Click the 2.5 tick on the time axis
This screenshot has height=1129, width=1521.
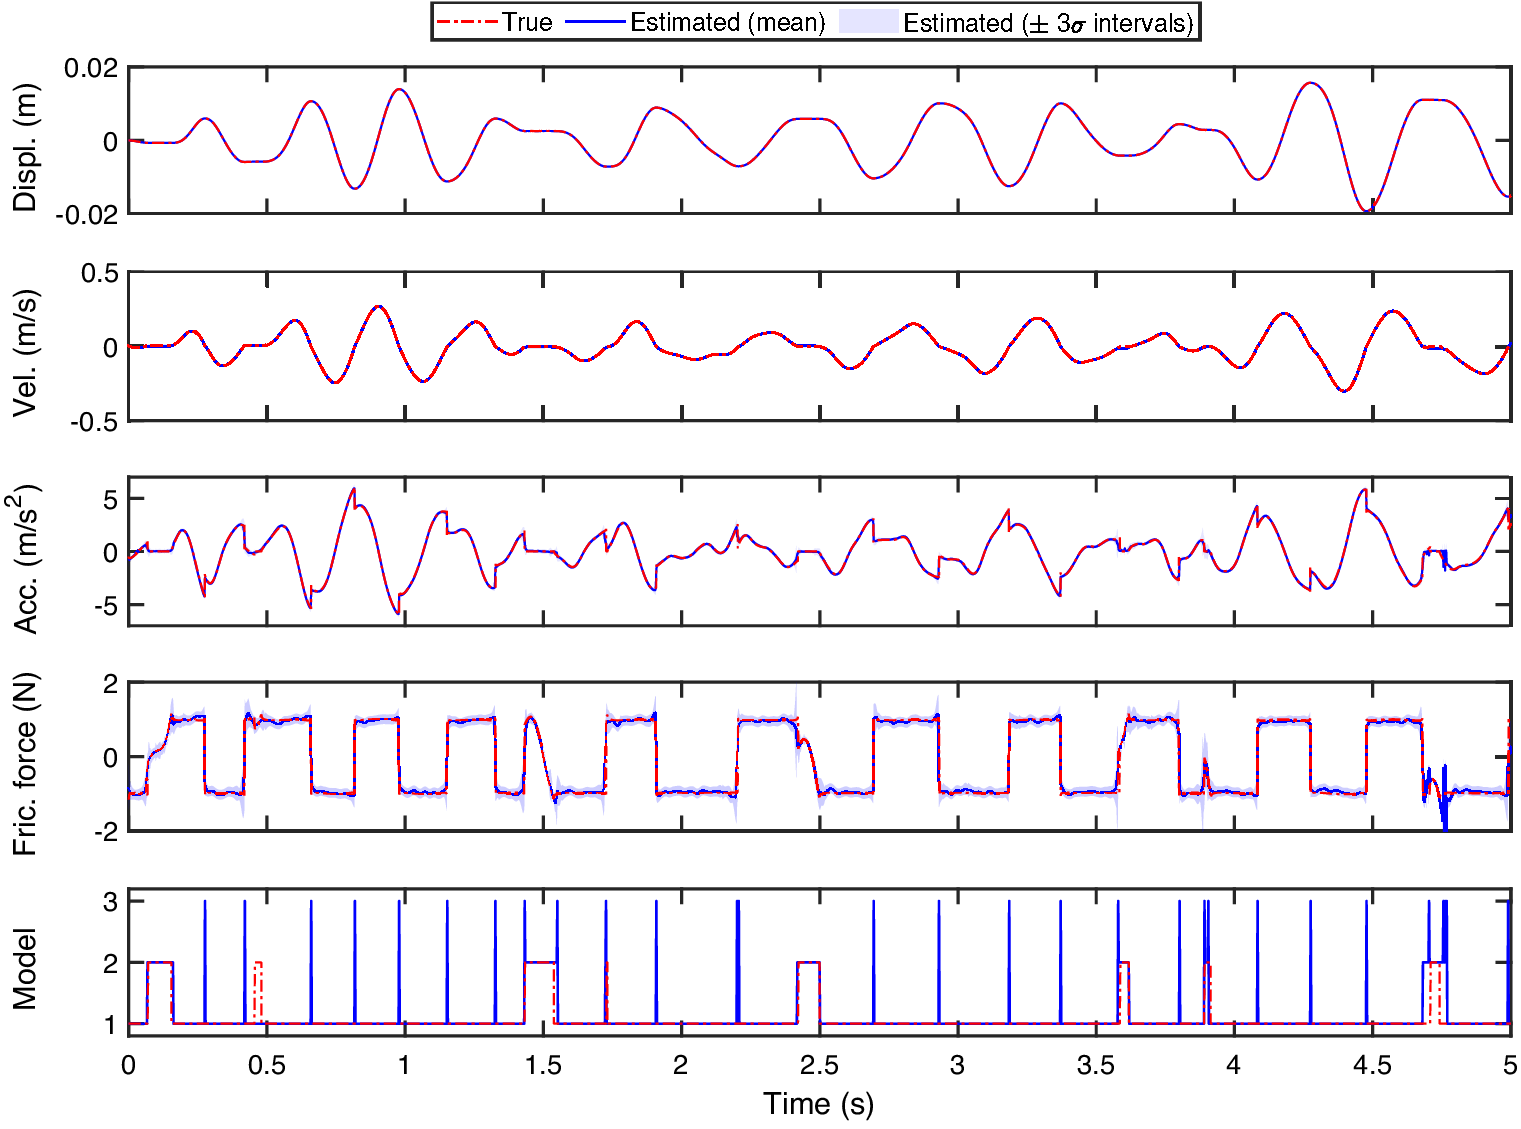(819, 1065)
